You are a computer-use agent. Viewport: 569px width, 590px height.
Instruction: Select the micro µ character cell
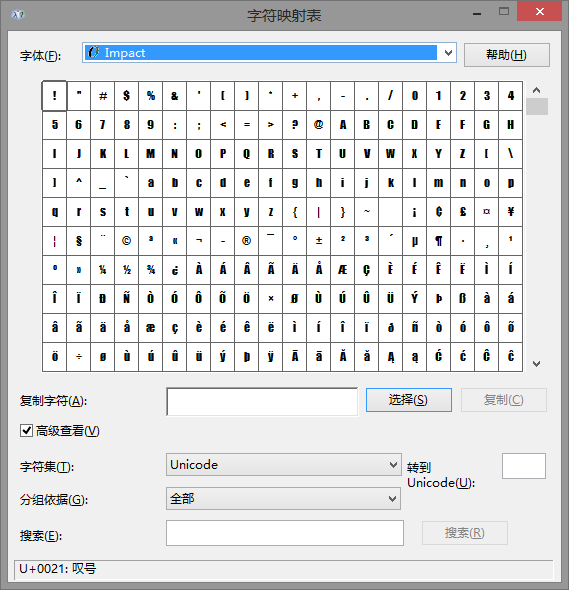(415, 240)
